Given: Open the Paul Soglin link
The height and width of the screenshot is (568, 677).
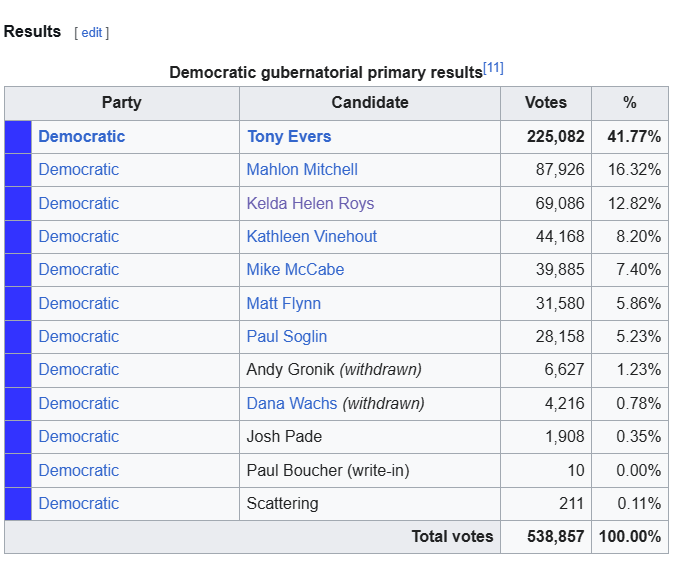Looking at the screenshot, I should click(286, 336).
